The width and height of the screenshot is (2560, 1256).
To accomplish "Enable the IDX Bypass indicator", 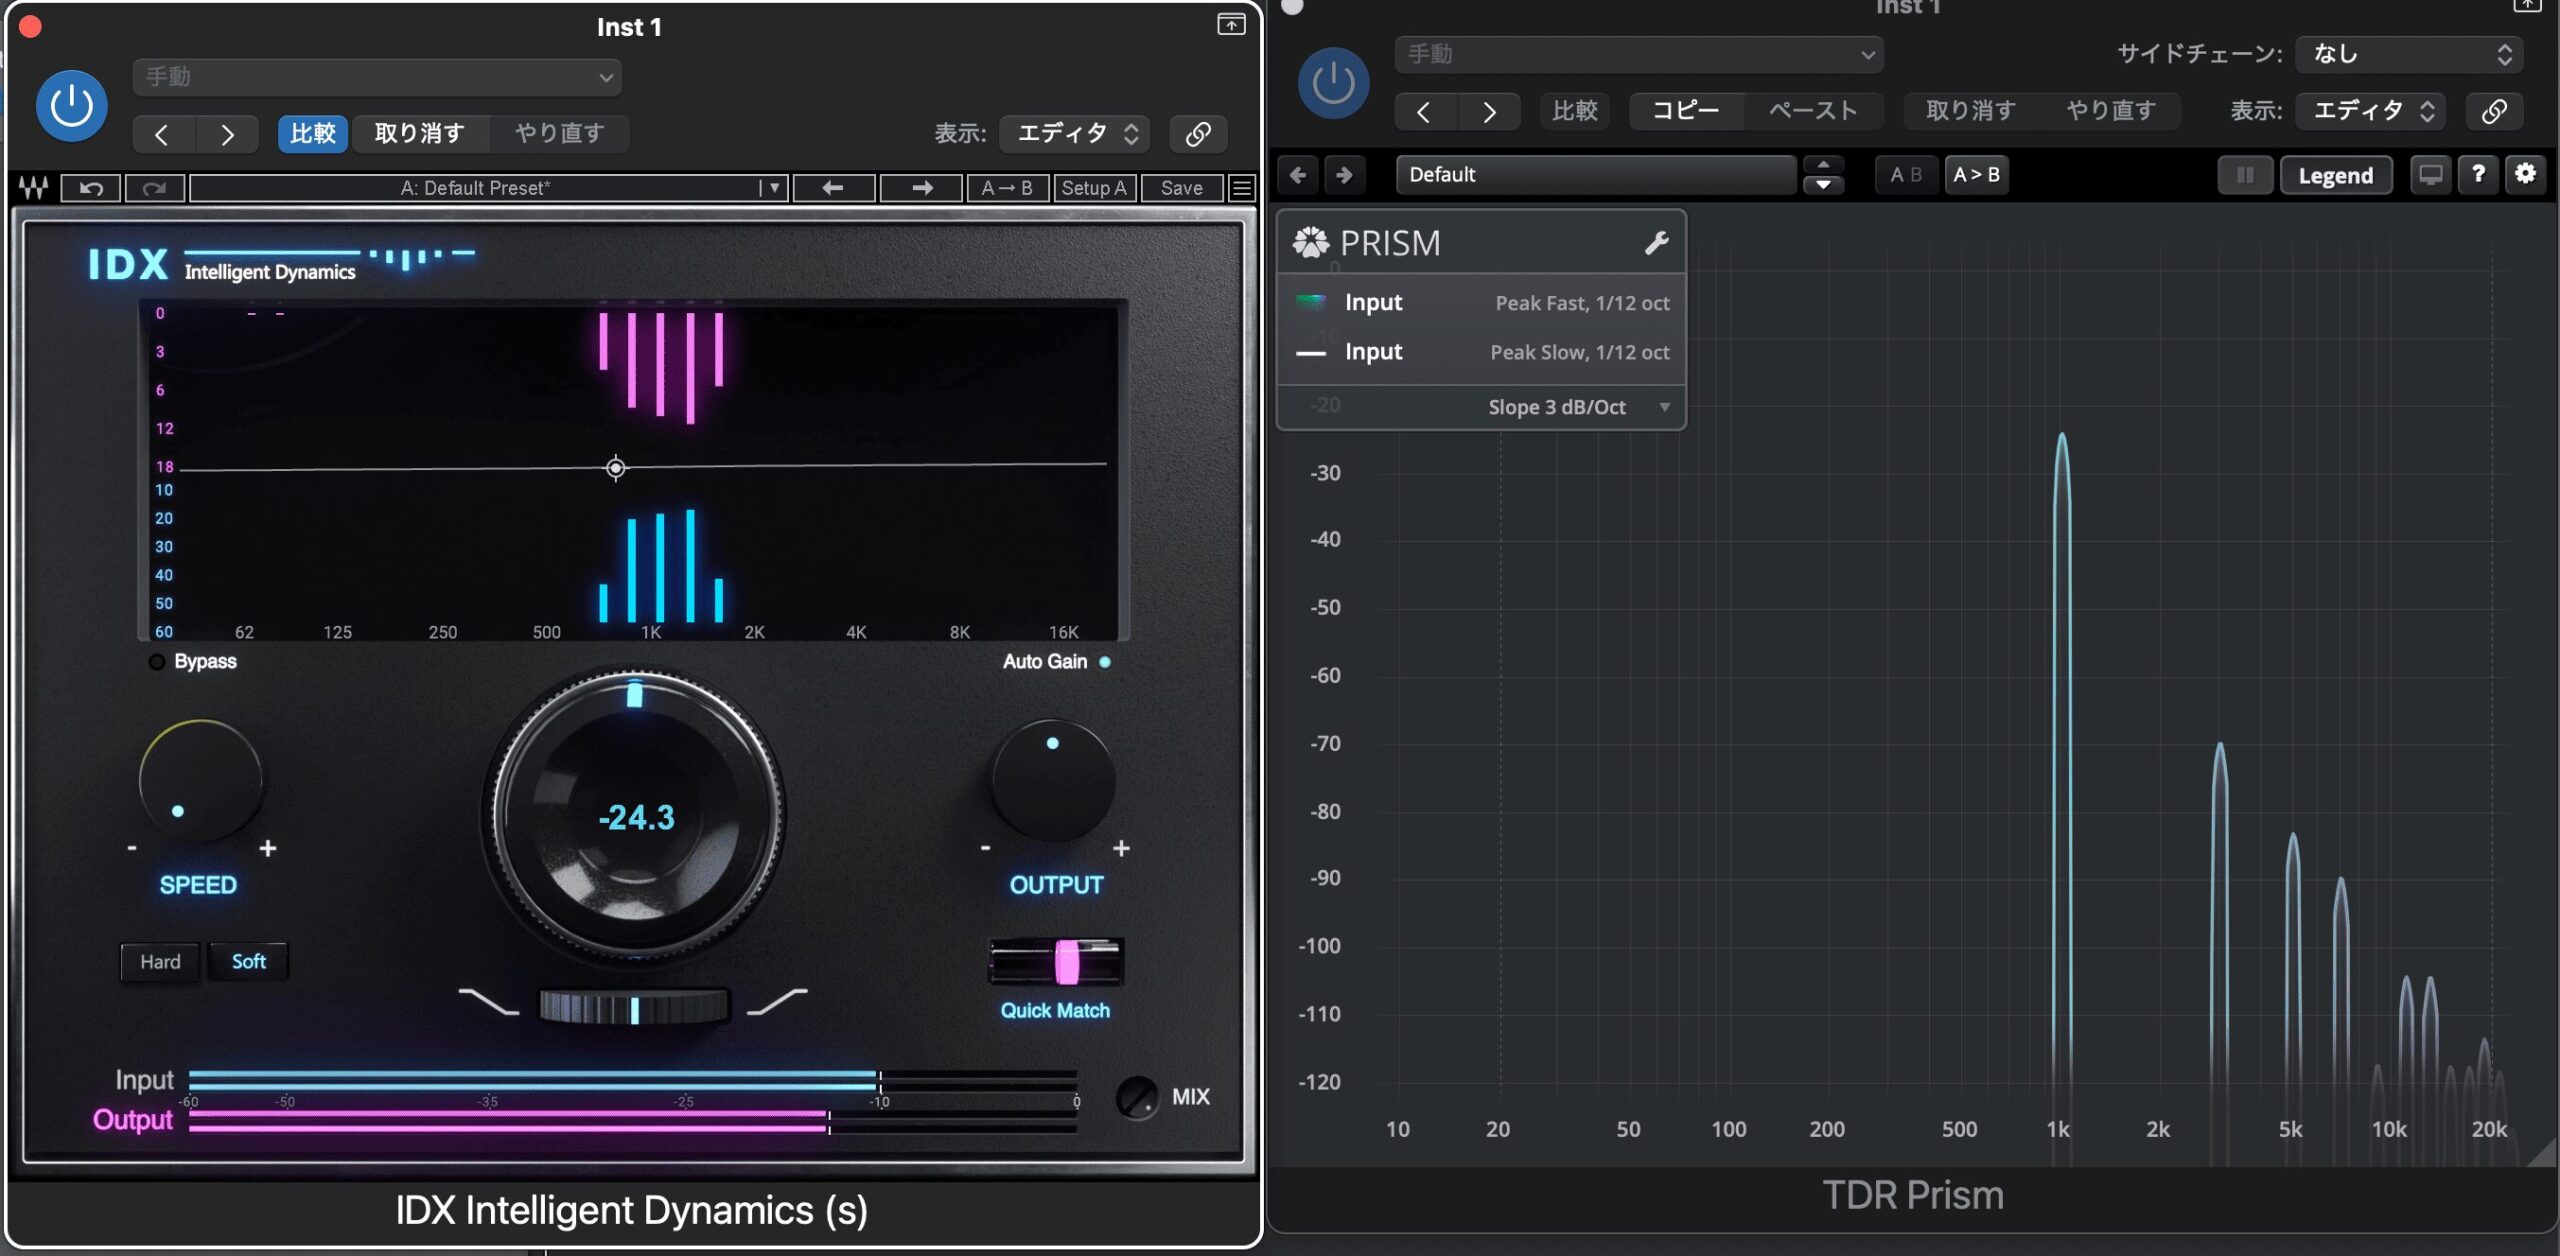I will tap(157, 662).
